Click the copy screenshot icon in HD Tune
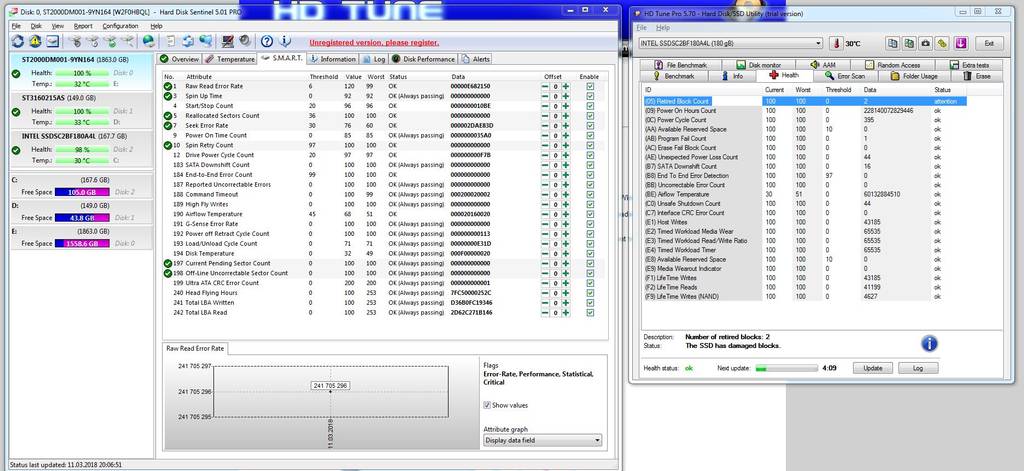The height and width of the screenshot is (471, 1024). (x=909, y=43)
